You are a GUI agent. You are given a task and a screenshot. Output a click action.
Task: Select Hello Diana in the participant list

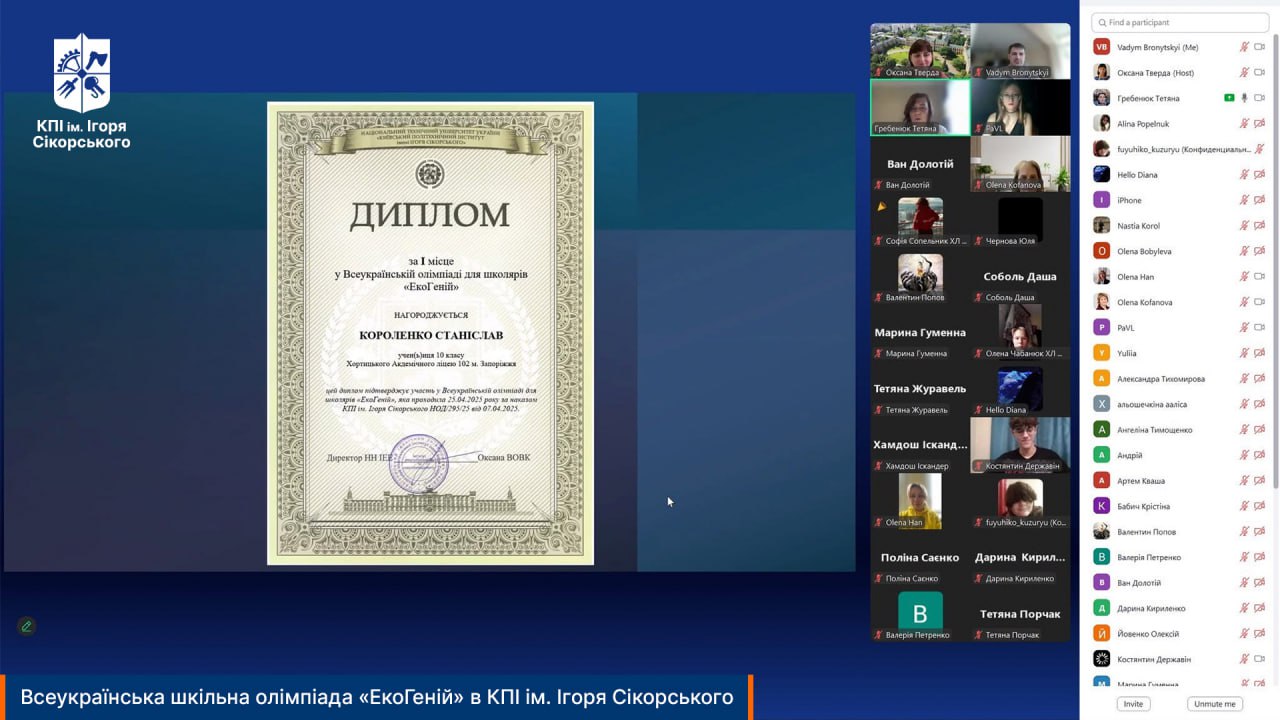[1137, 175]
